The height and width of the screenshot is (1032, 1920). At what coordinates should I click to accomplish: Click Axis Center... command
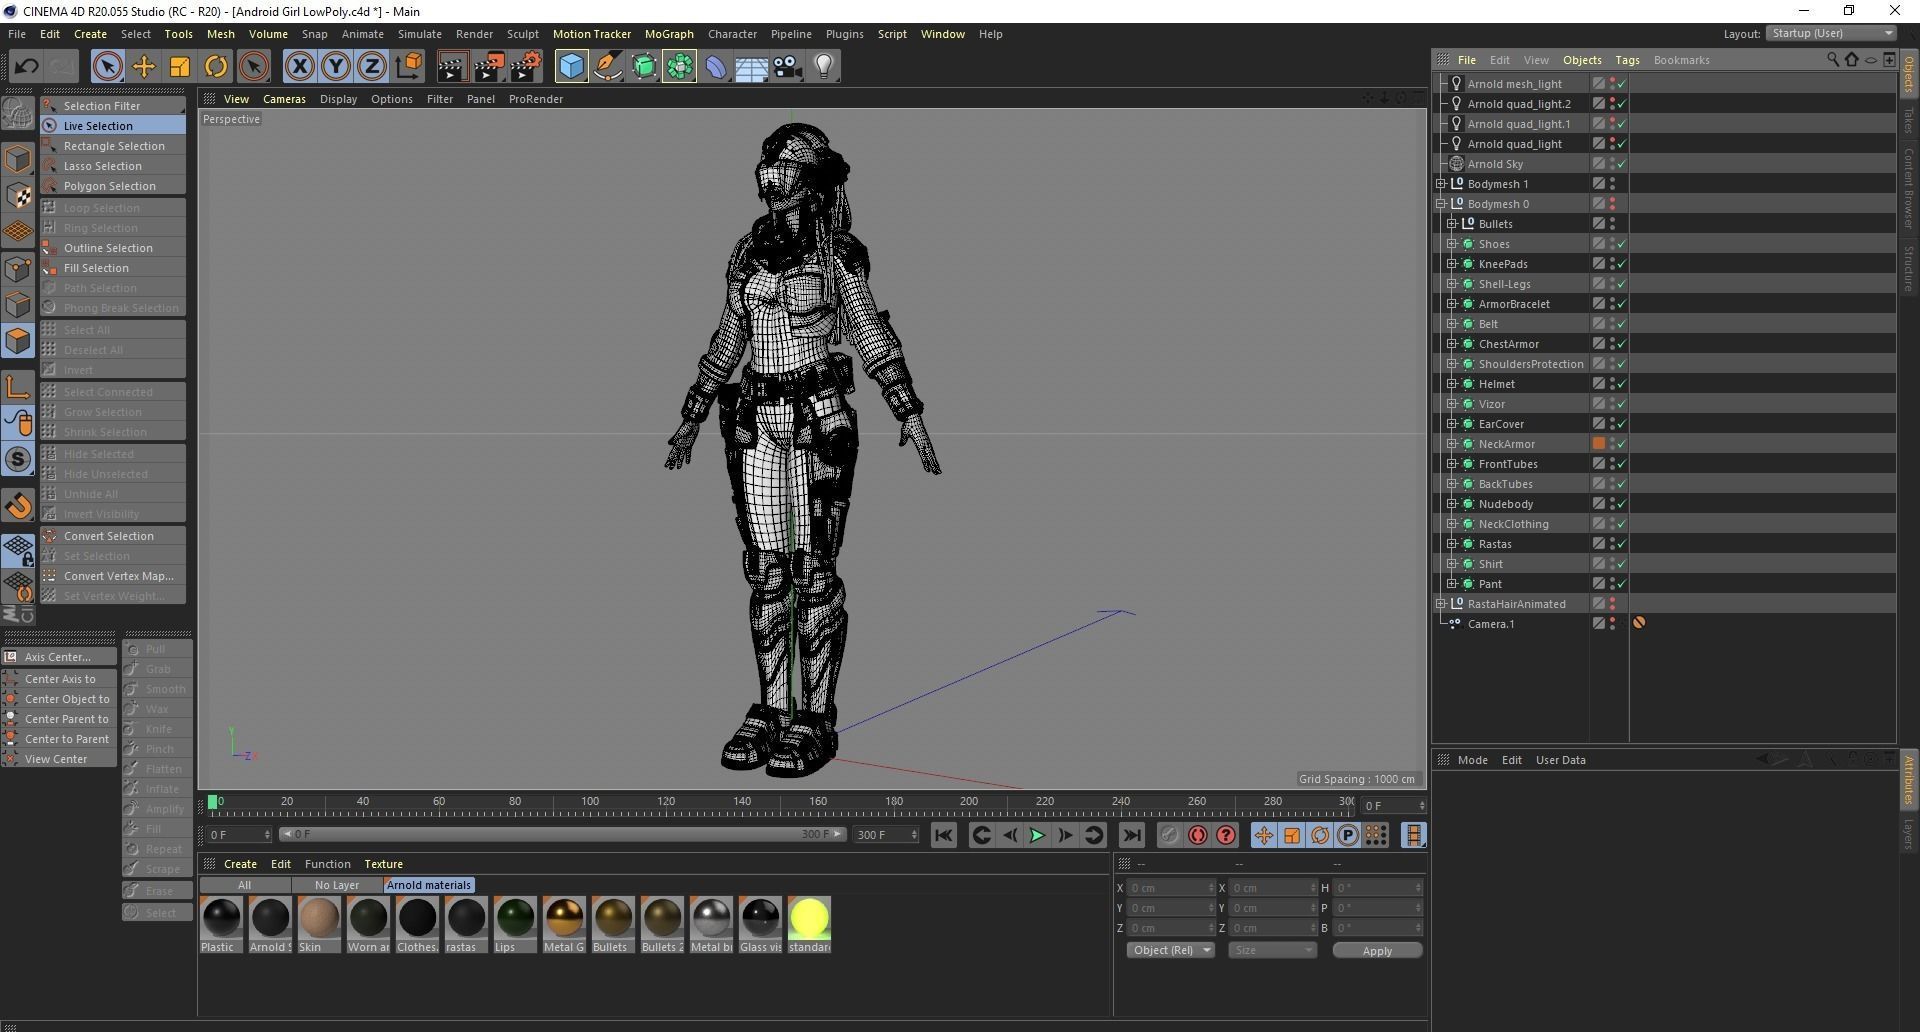point(59,657)
